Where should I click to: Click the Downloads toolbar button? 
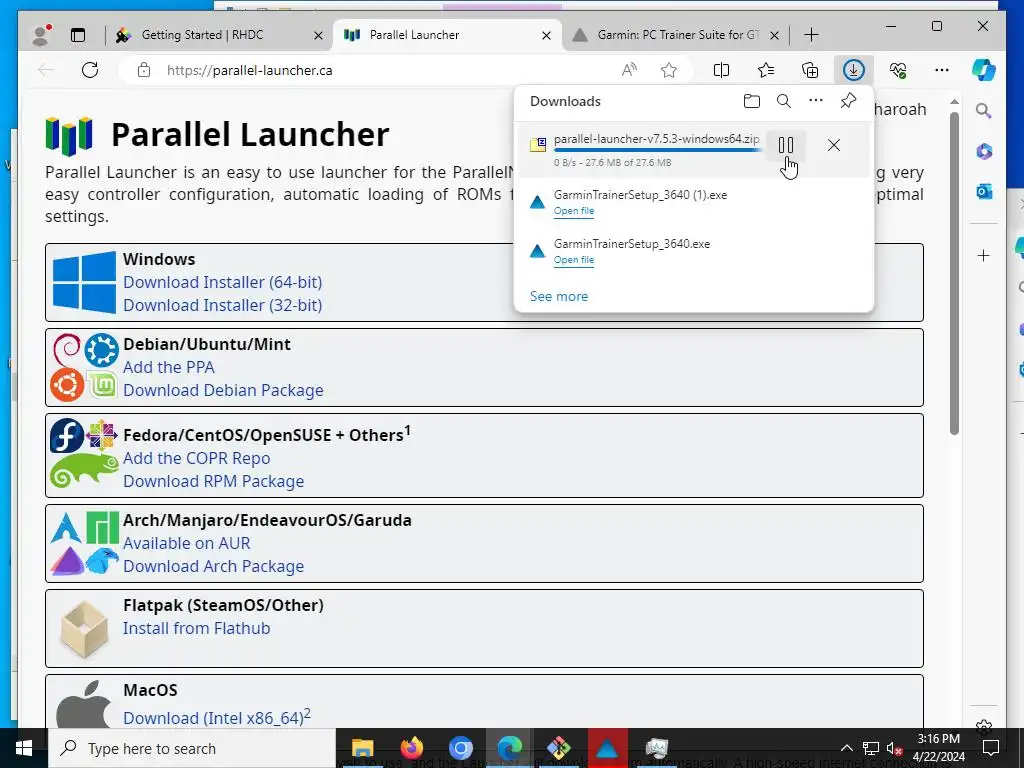coord(853,70)
